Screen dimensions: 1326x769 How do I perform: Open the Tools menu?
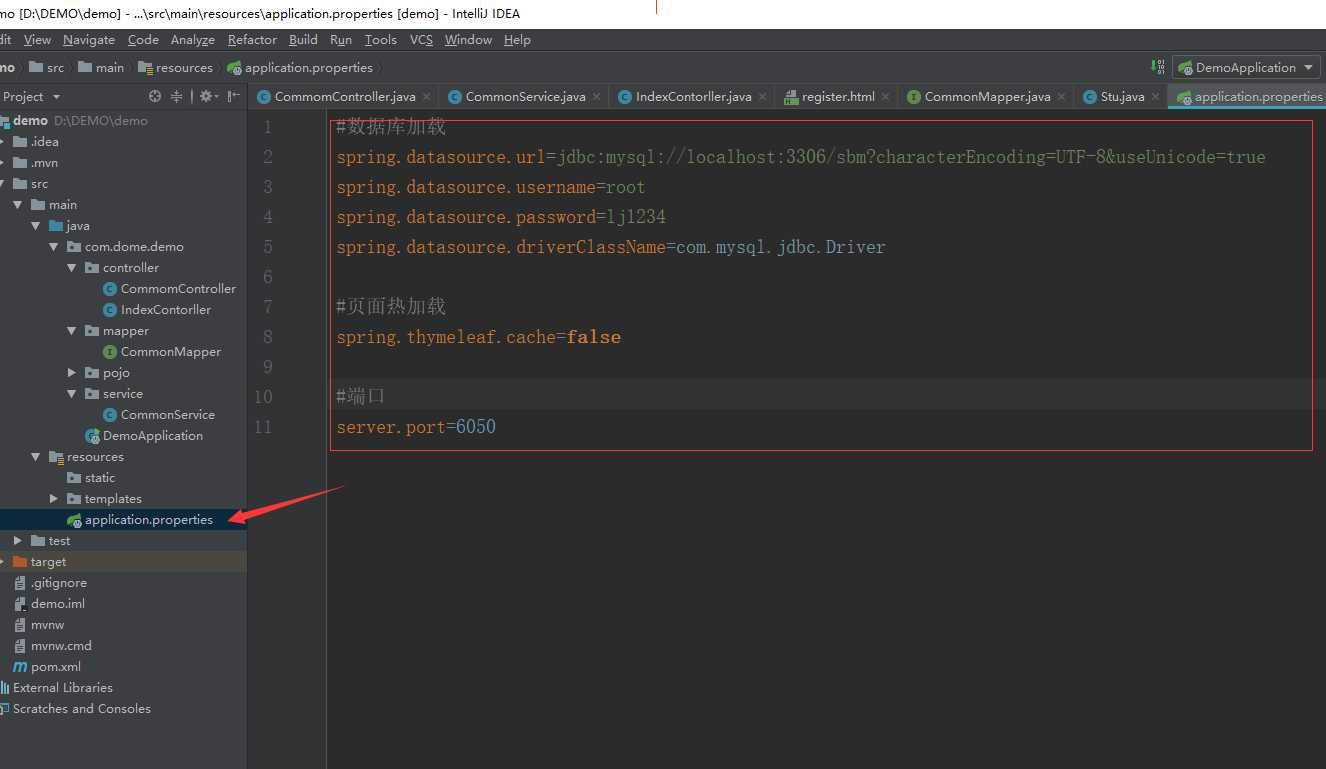pos(381,40)
